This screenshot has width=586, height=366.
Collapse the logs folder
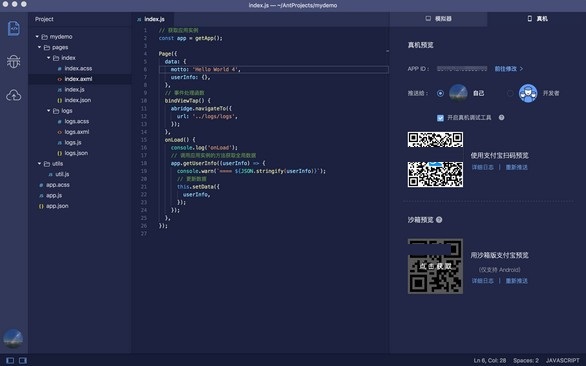click(49, 111)
